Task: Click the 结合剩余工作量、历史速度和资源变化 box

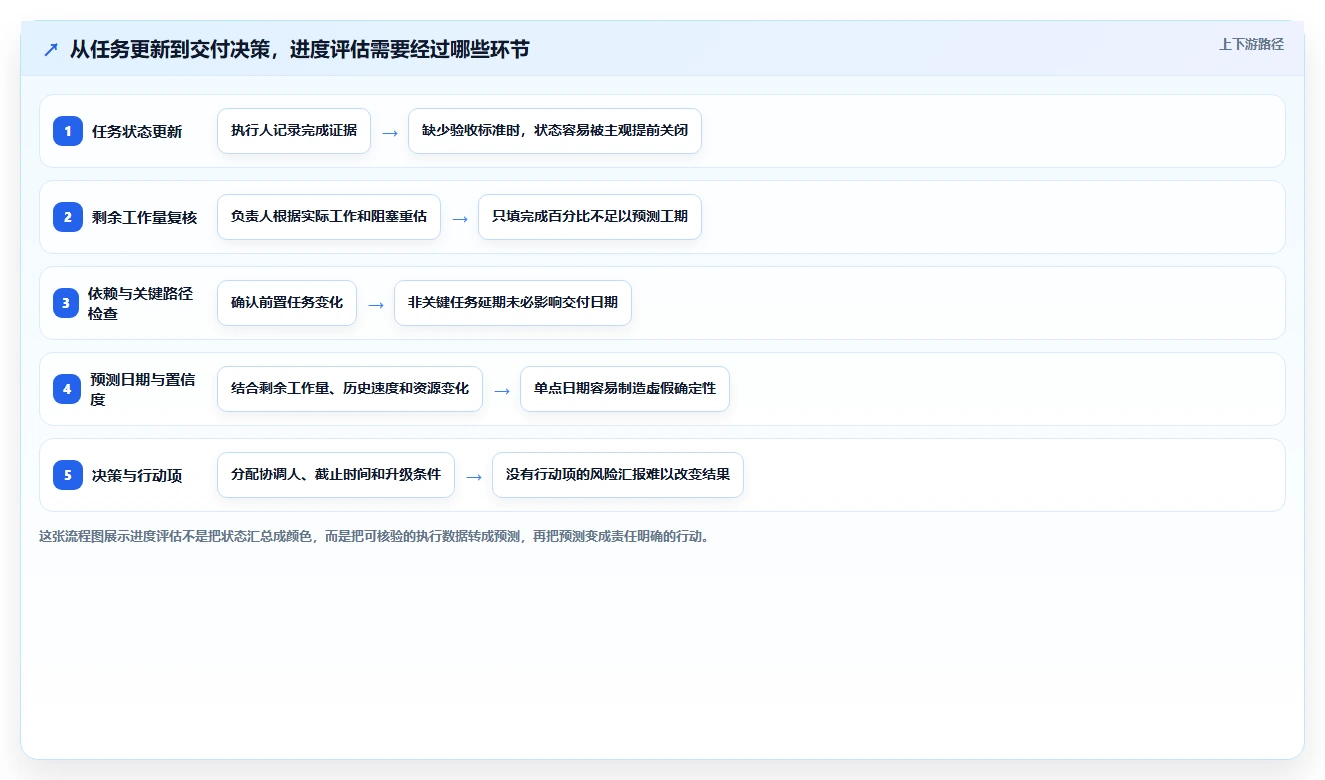Action: pyautogui.click(x=350, y=389)
